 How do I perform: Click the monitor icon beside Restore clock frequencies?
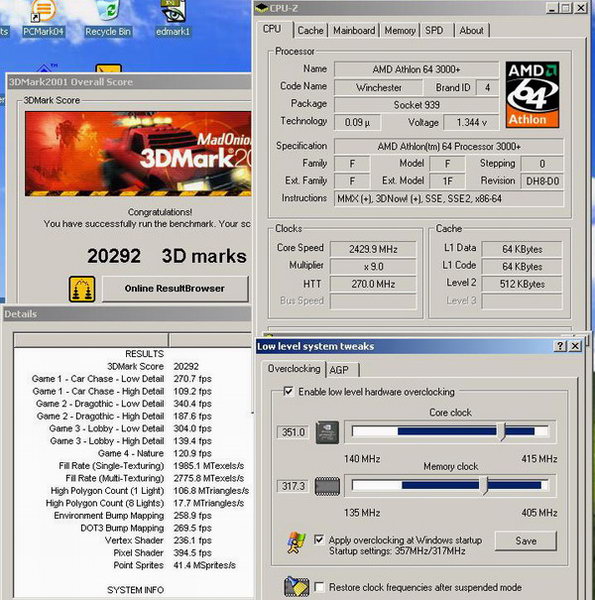[x=297, y=587]
